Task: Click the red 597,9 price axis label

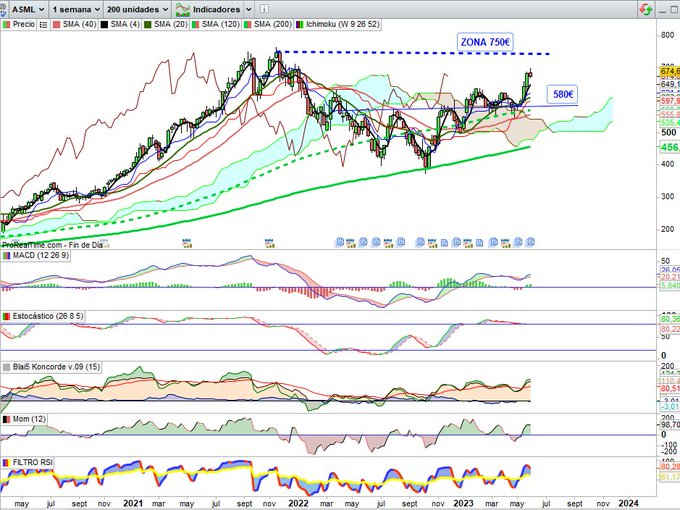Action: (x=670, y=101)
